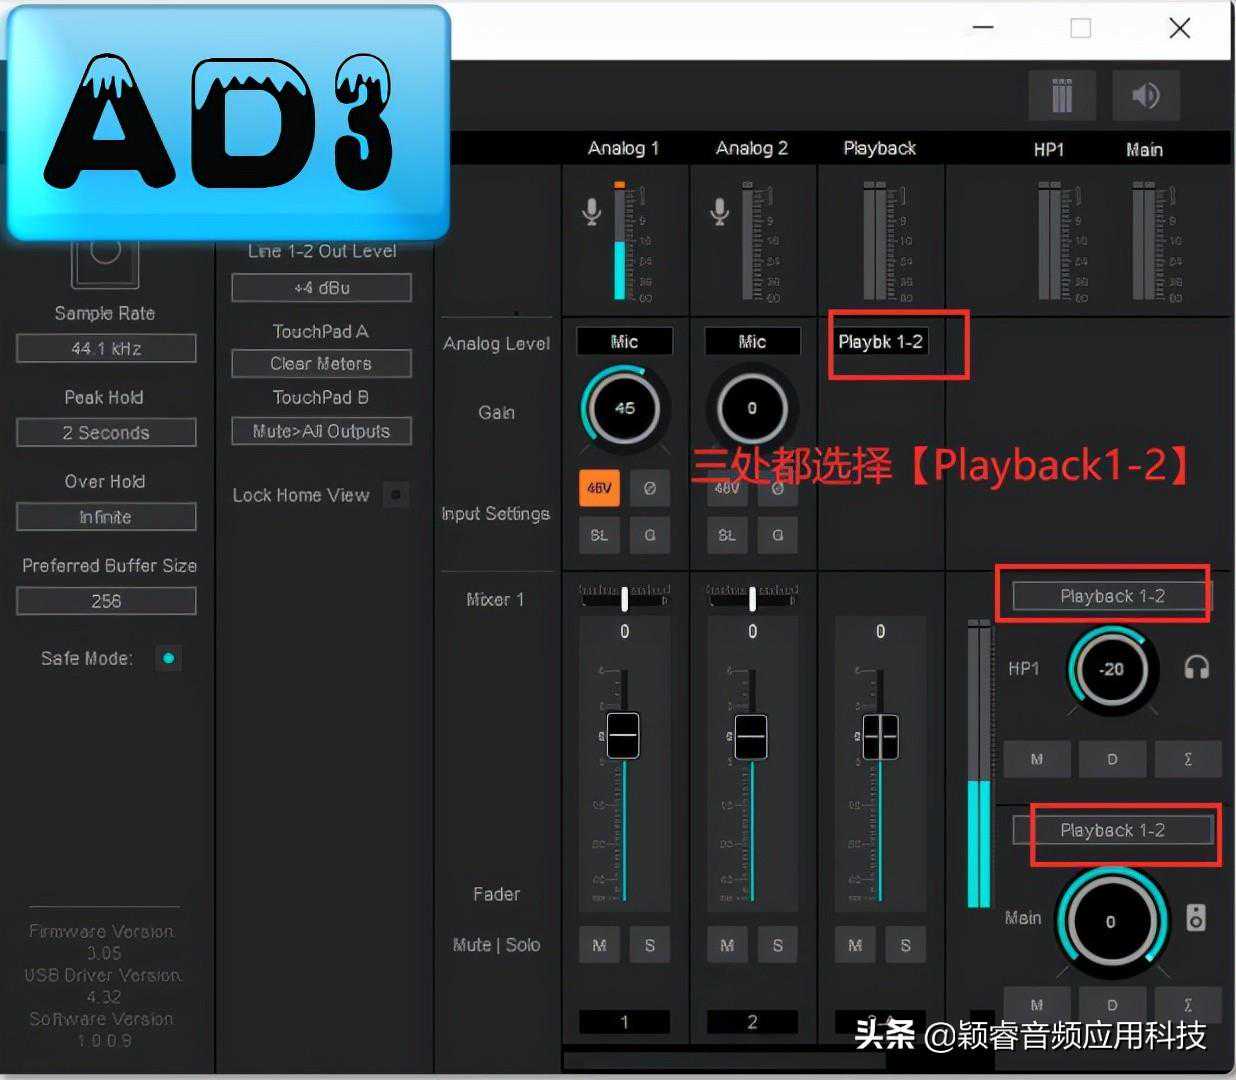Expand the Preferred Buffer Size 256 dropdown
The width and height of the screenshot is (1236, 1080).
pyautogui.click(x=106, y=601)
